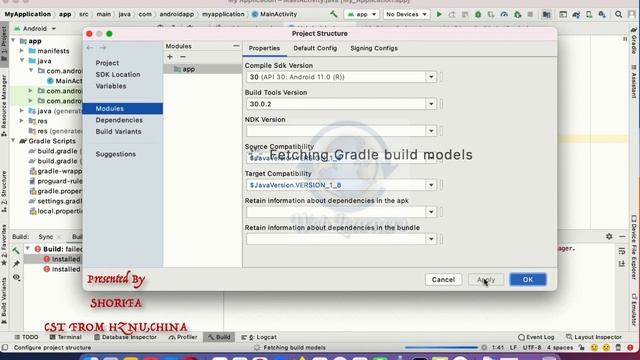The image size is (640, 360).
Task: Open the Resource Manager side panel
Action: click(x=4, y=105)
